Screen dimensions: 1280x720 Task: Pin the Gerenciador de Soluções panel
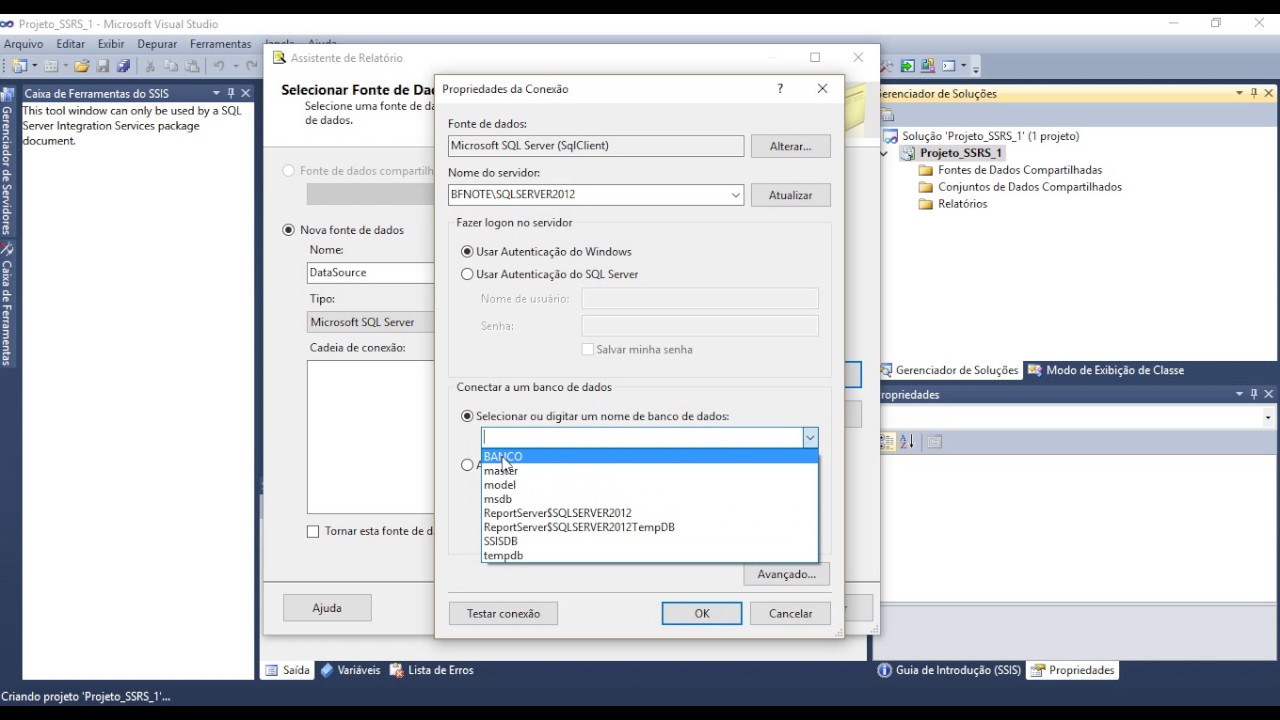coord(1254,93)
